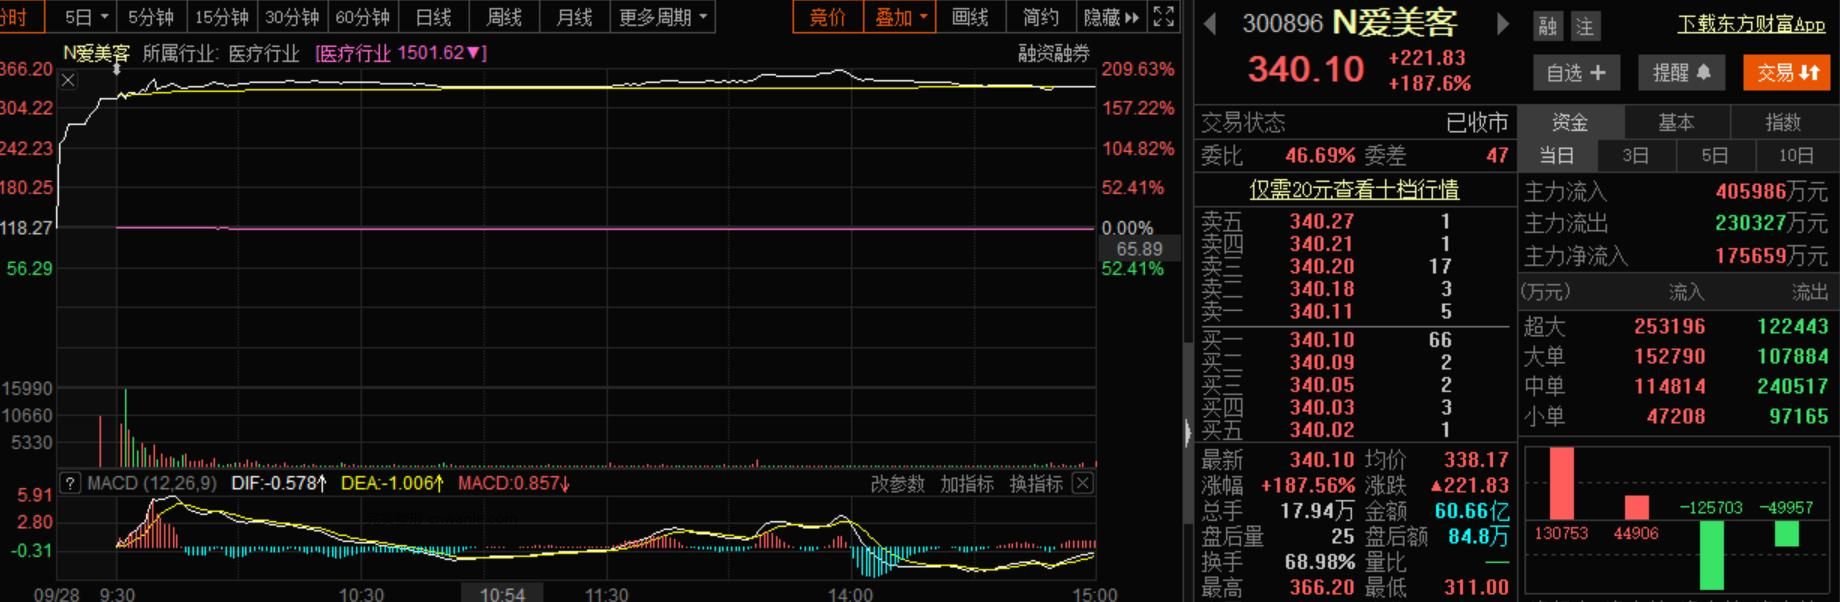Image resolution: width=1840 pixels, height=602 pixels.
Task: Click the 注 registration badge icon
Action: [x=1585, y=27]
